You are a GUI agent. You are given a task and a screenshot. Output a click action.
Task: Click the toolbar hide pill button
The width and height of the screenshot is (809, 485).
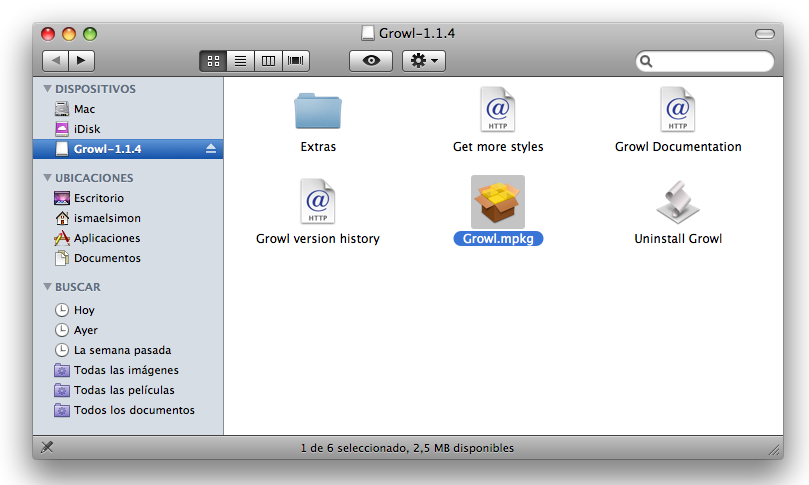765,34
